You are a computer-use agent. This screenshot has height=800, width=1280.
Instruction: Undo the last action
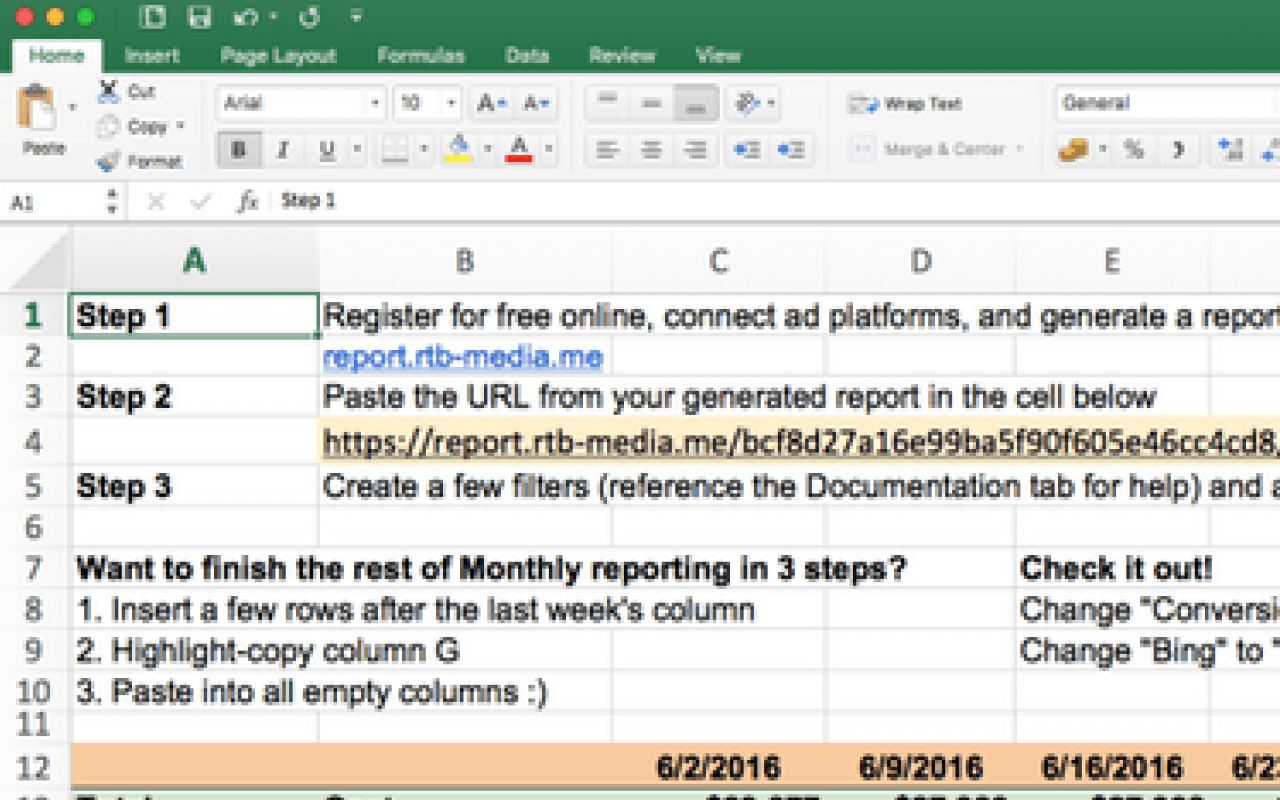246,17
